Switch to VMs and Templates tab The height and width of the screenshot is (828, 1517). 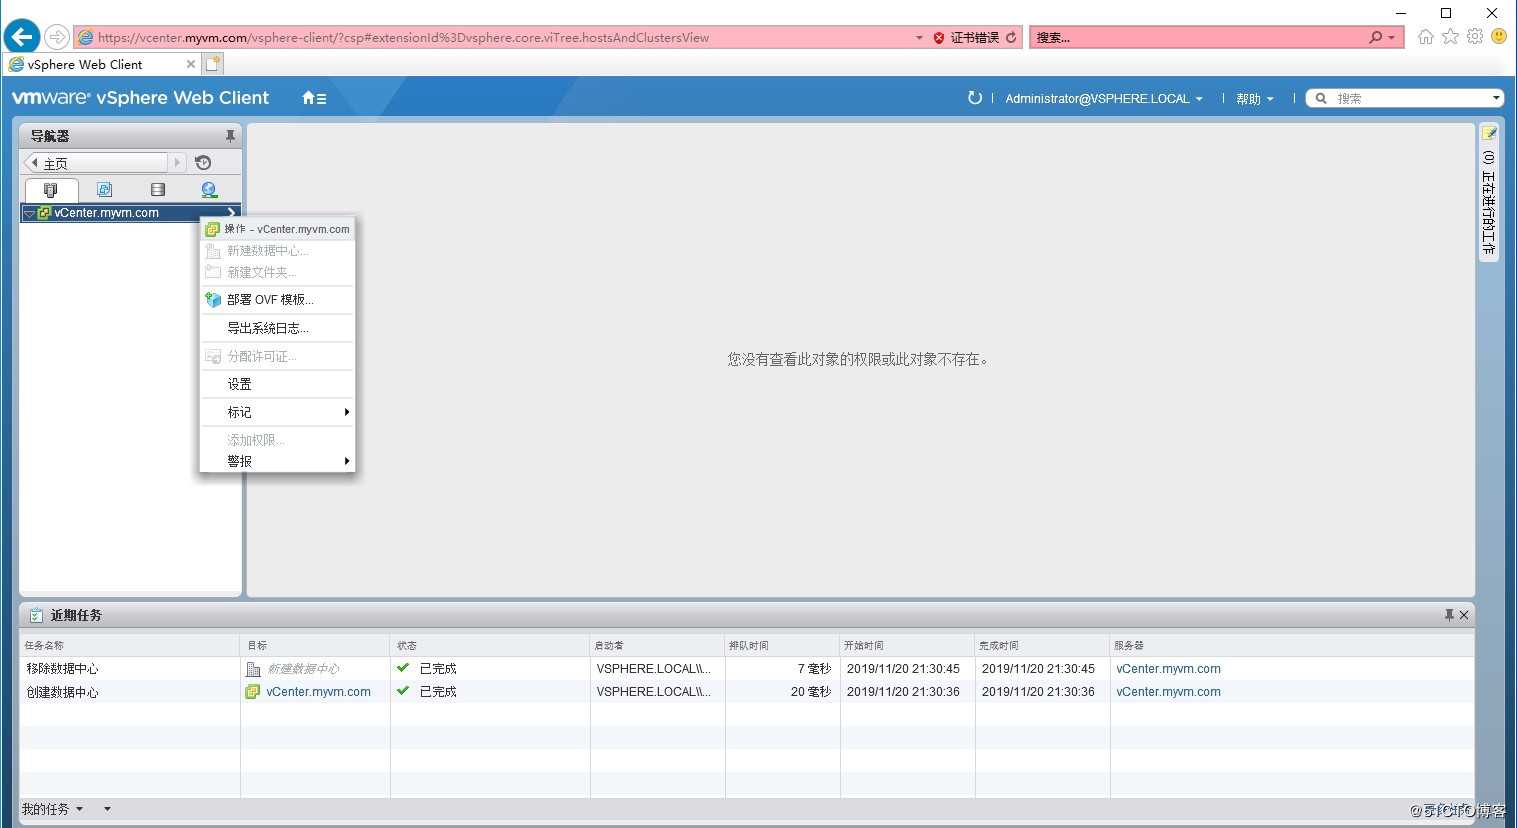(104, 190)
